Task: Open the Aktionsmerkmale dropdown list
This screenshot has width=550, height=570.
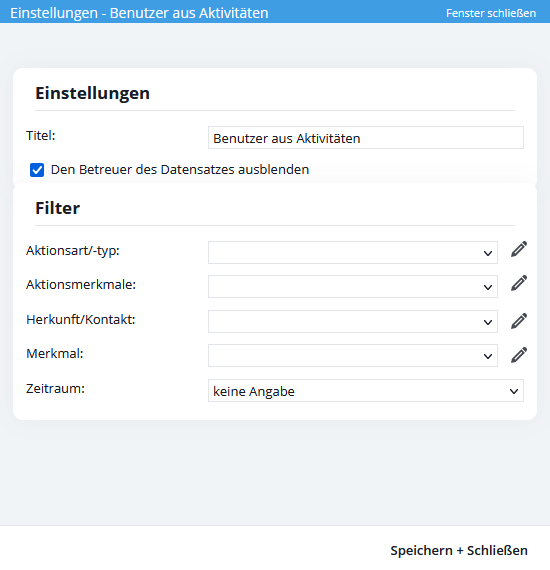Action: click(353, 286)
